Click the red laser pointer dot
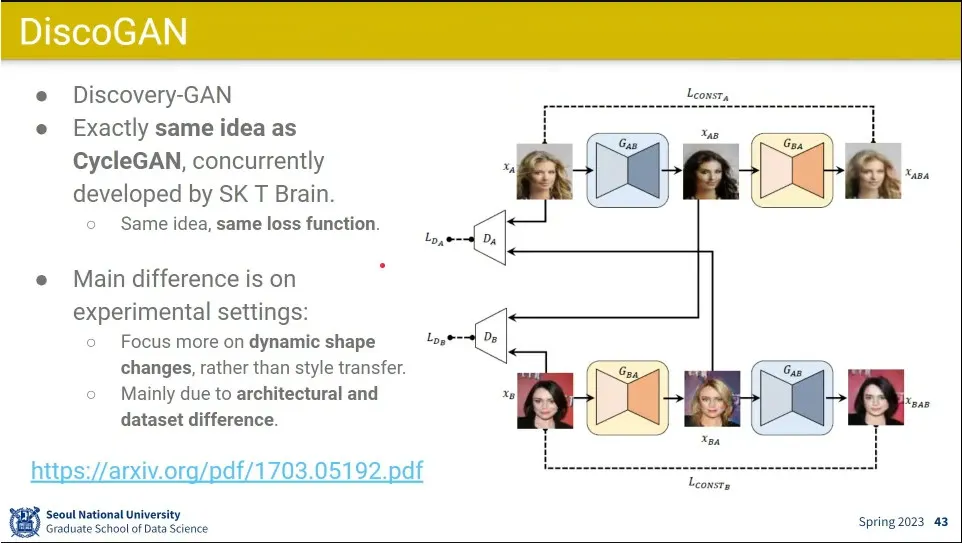Image resolution: width=962 pixels, height=543 pixels. (382, 266)
